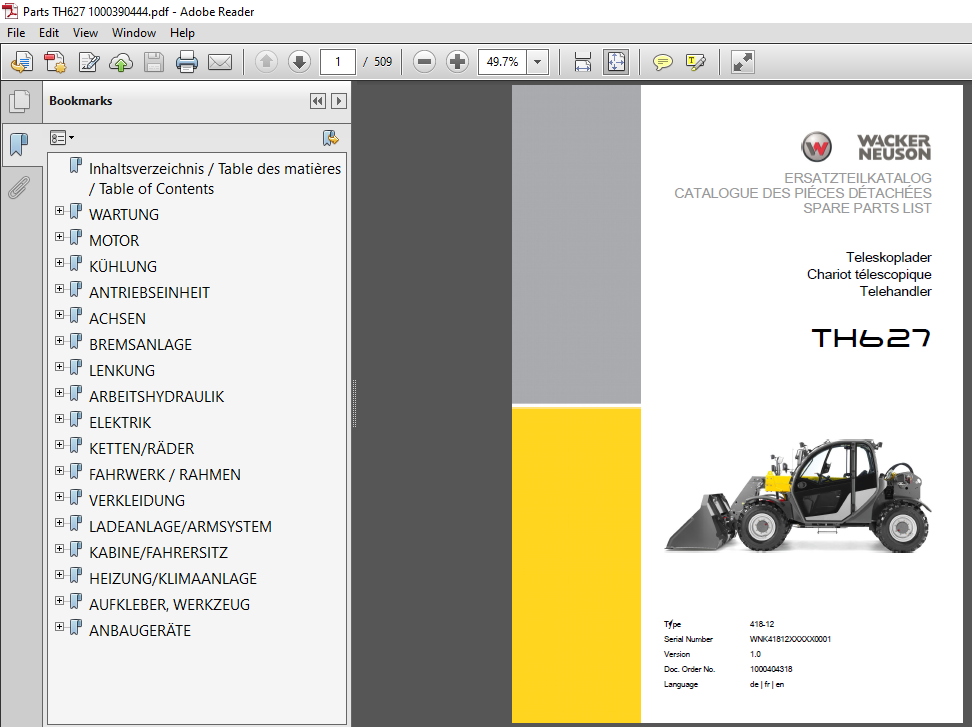
Task: Zoom in with the plus button
Action: [x=457, y=62]
